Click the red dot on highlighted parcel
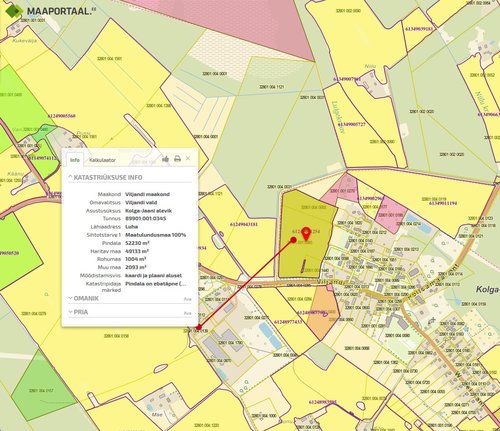 [294, 240]
